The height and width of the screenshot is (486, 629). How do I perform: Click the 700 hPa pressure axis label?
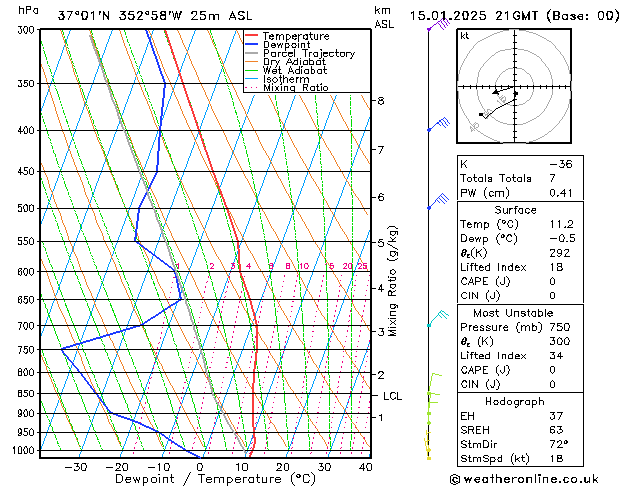coord(28,326)
